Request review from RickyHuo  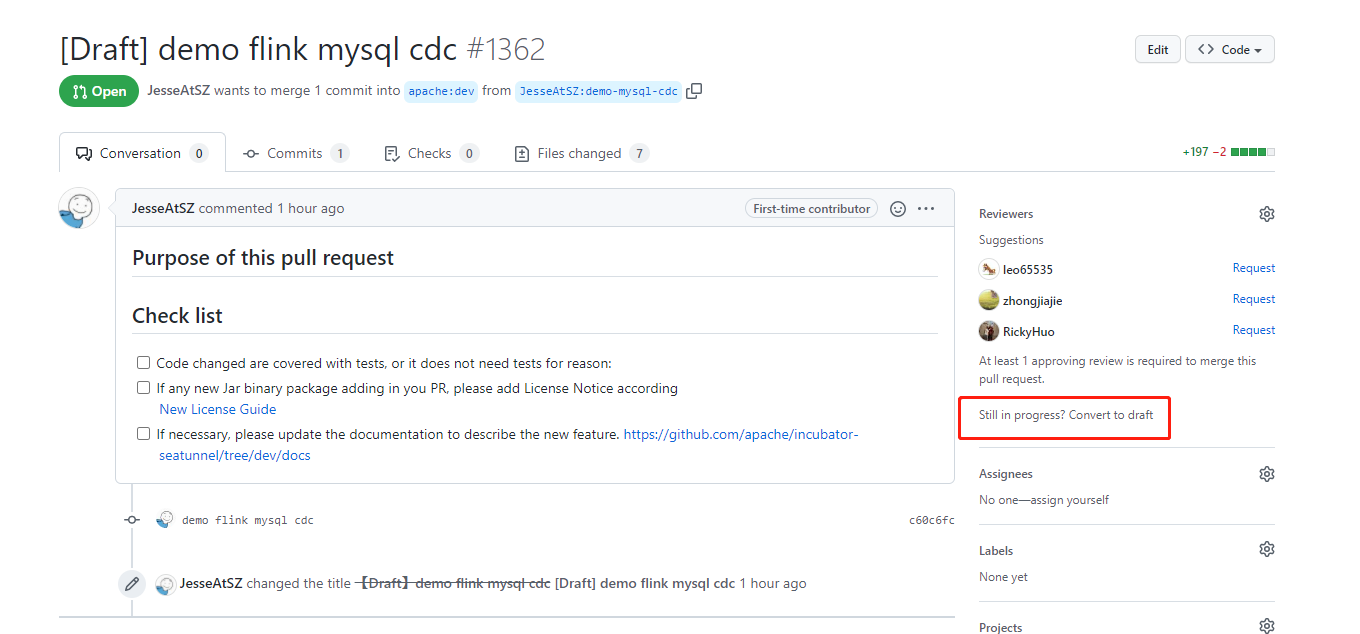click(x=1253, y=330)
